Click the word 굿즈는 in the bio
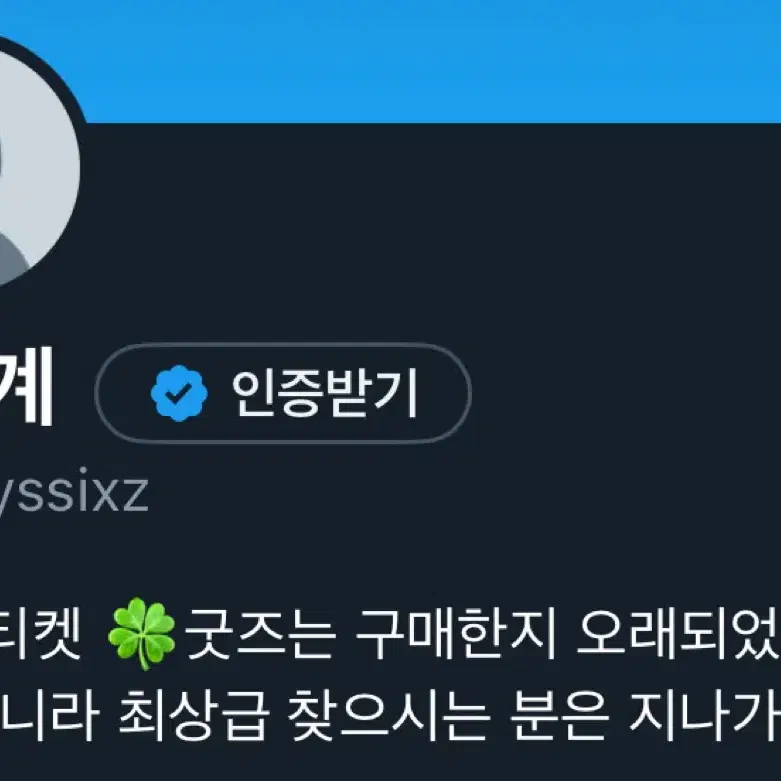The height and width of the screenshot is (781, 781). tap(260, 634)
